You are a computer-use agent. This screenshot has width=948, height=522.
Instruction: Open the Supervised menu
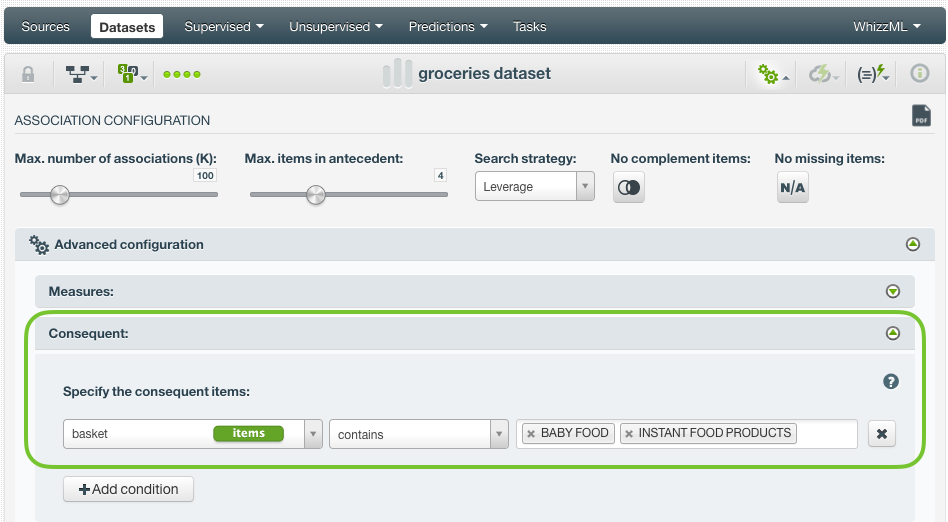click(224, 27)
